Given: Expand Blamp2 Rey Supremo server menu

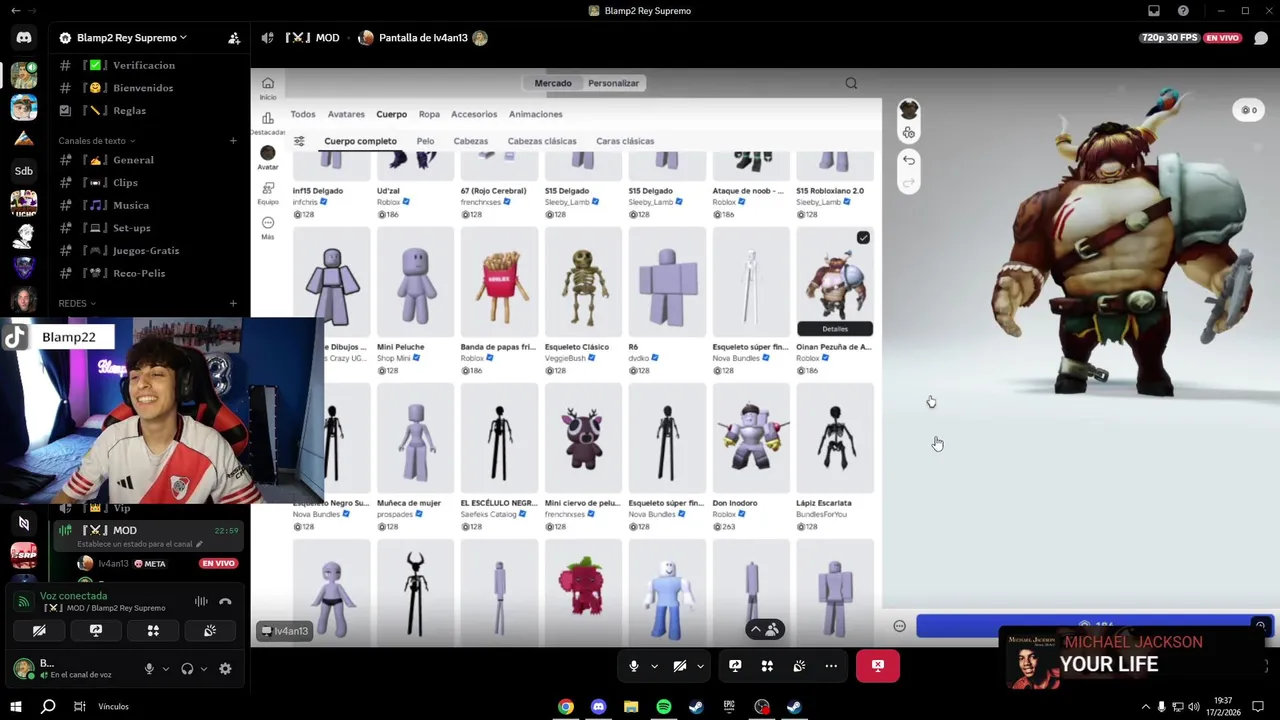Looking at the screenshot, I should click(x=132, y=38).
